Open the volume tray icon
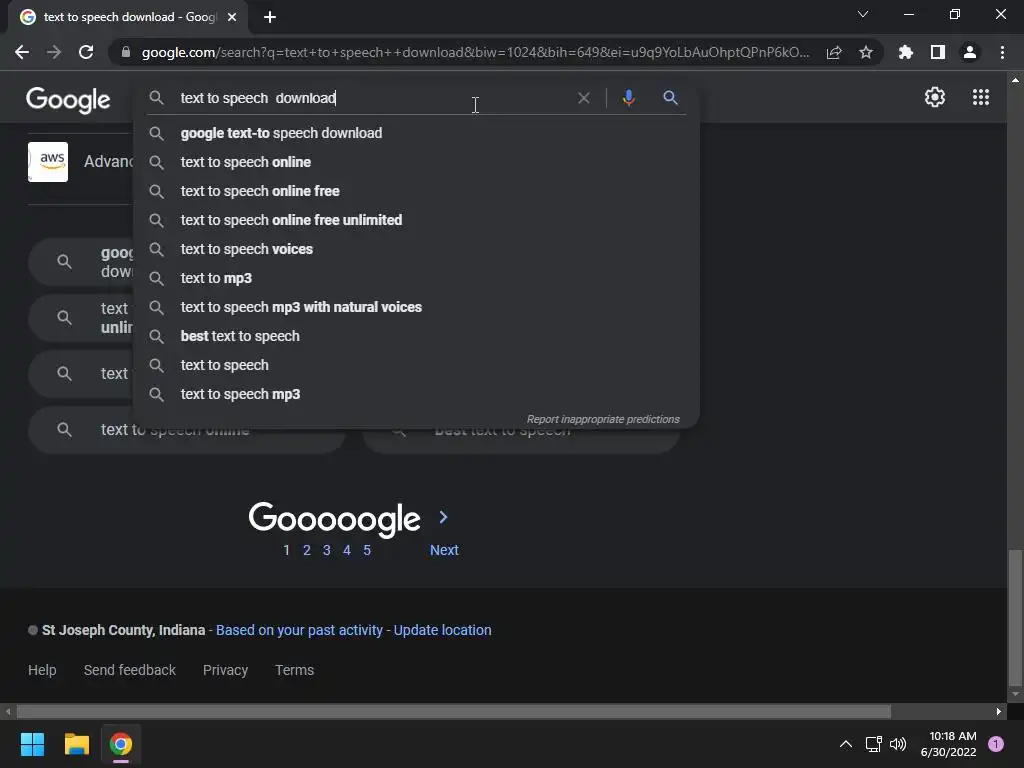The width and height of the screenshot is (1024, 768). click(898, 744)
